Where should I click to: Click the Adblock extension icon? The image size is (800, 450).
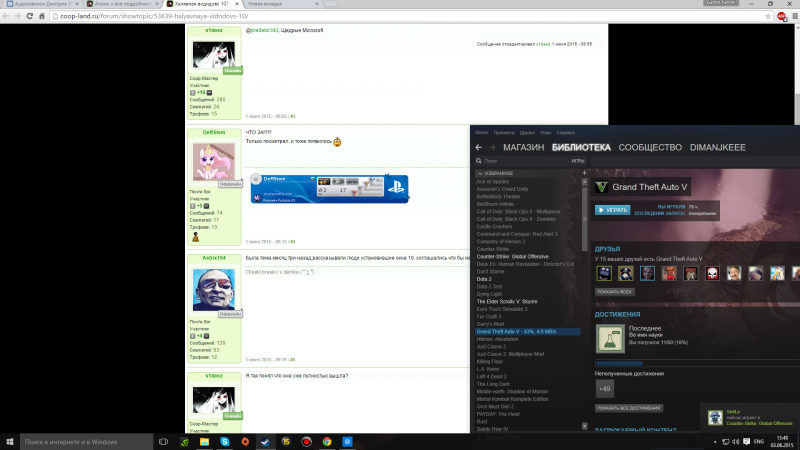(782, 16)
